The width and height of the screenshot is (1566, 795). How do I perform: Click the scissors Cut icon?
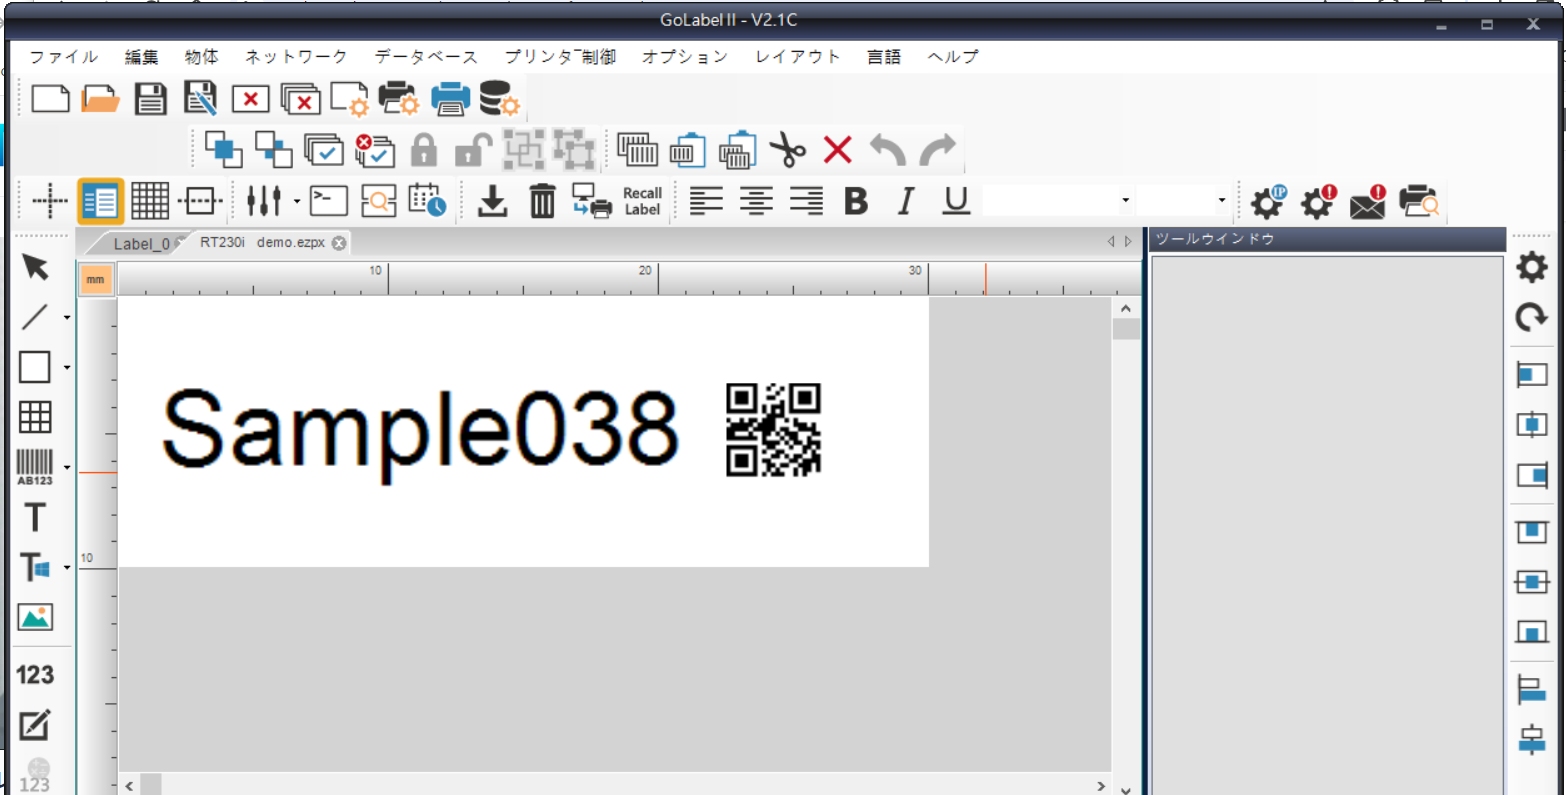point(788,150)
